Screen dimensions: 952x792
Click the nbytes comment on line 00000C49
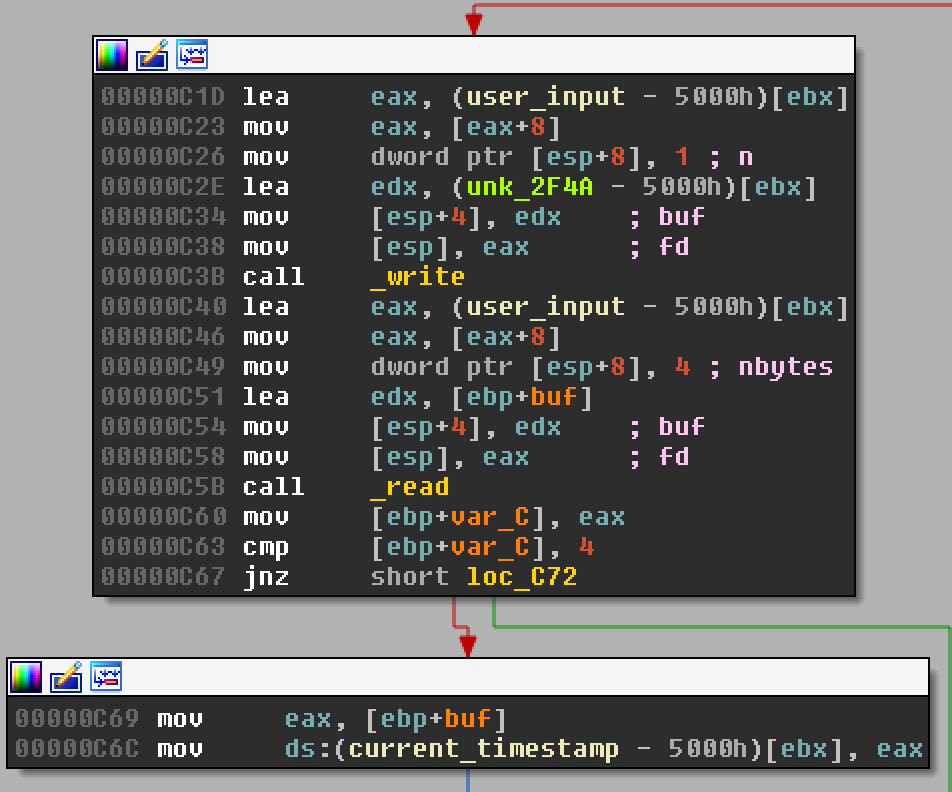pos(785,367)
